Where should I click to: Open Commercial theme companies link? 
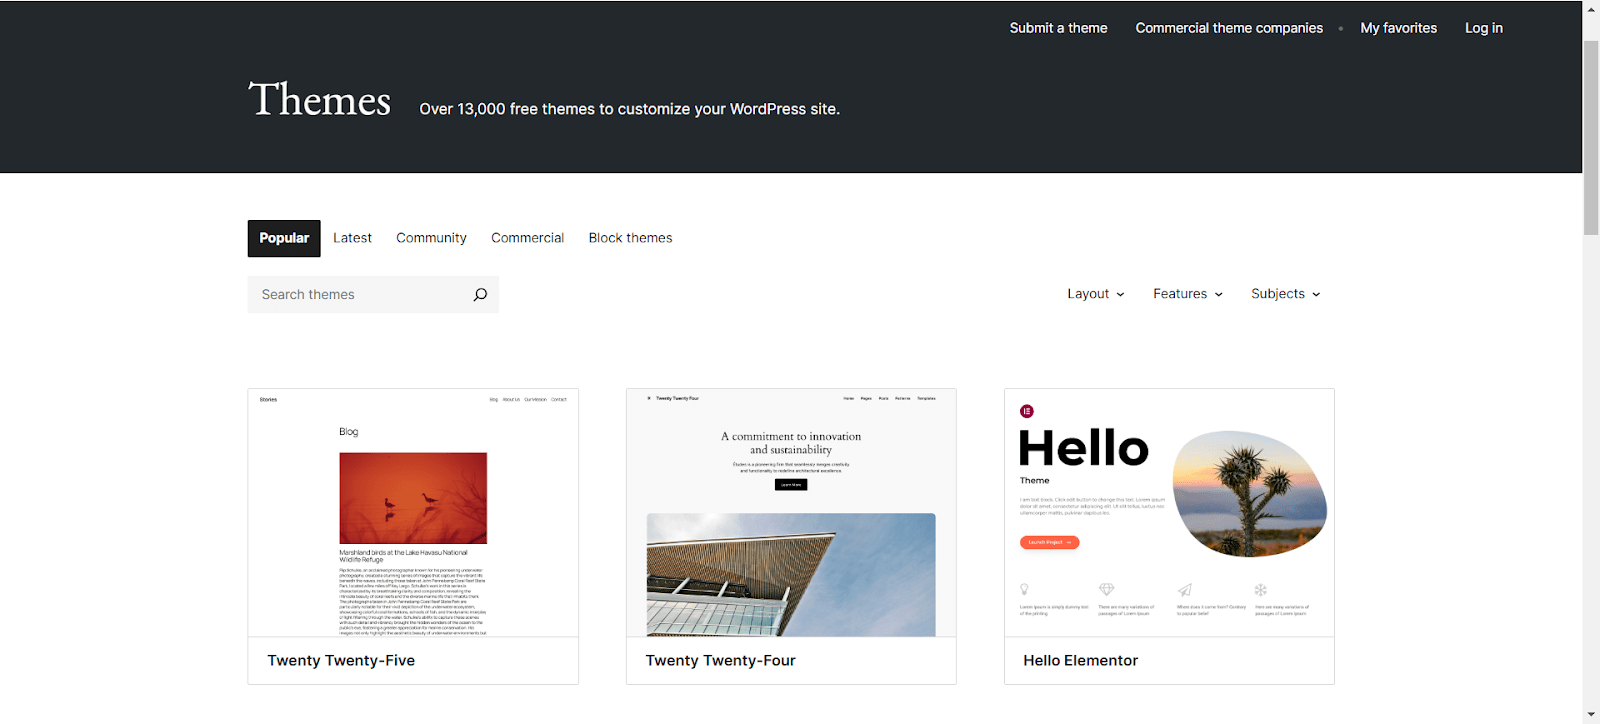[1229, 28]
